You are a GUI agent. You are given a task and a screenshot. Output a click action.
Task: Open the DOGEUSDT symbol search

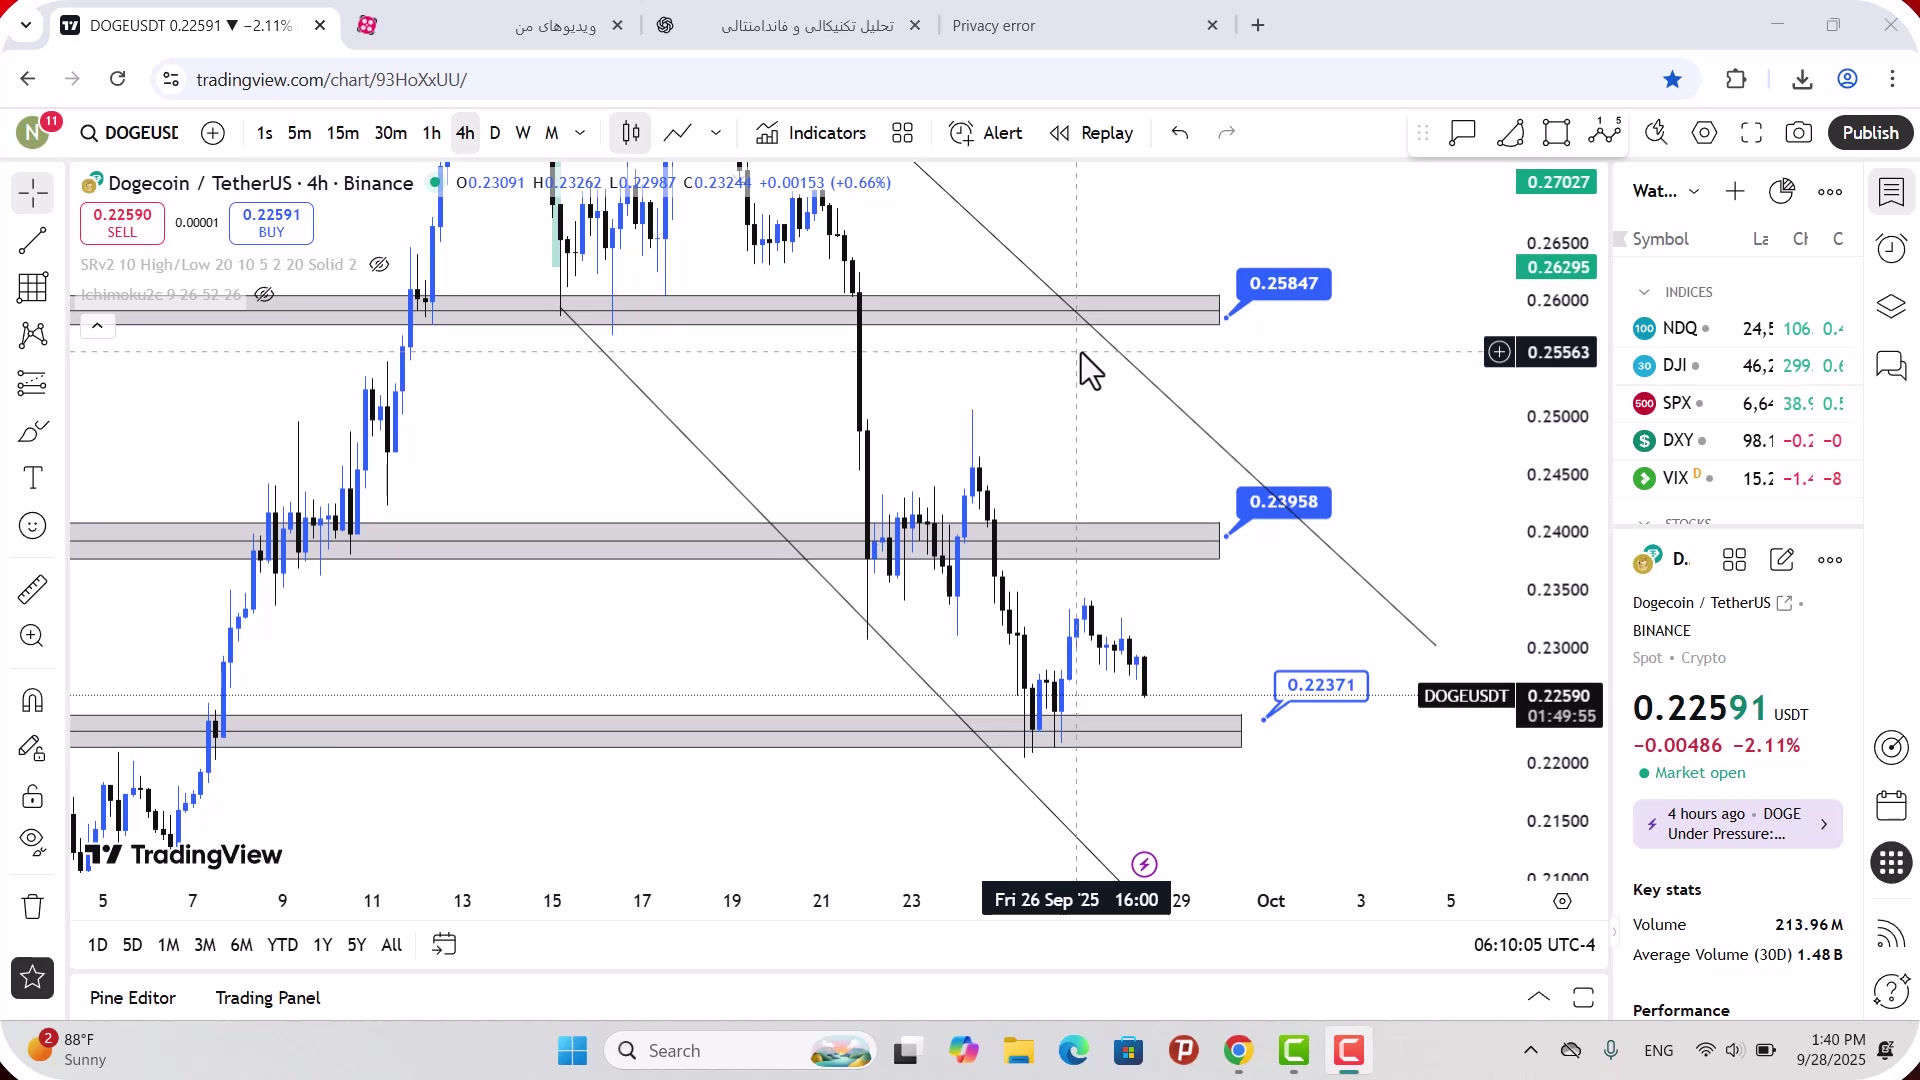click(x=130, y=133)
